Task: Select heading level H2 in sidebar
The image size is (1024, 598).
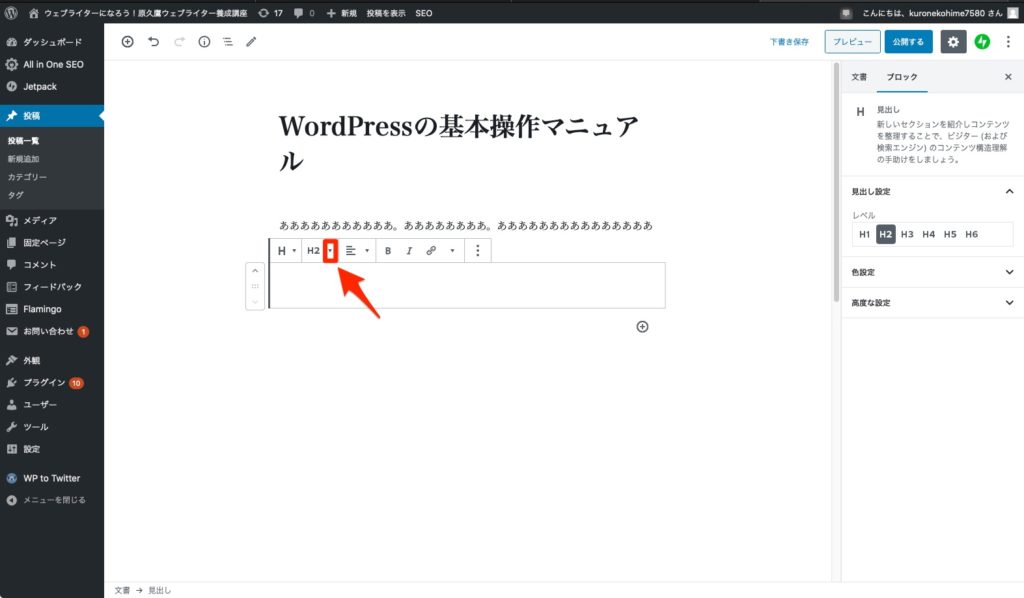Action: tap(886, 234)
